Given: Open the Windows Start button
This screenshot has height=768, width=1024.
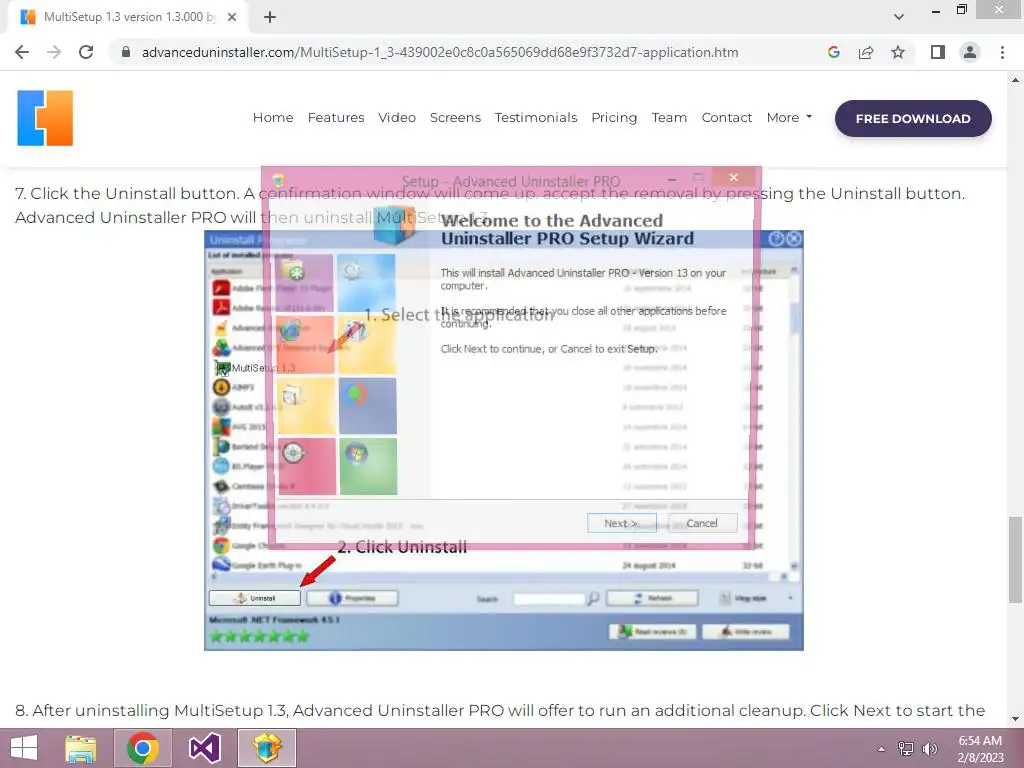Looking at the screenshot, I should (24, 748).
